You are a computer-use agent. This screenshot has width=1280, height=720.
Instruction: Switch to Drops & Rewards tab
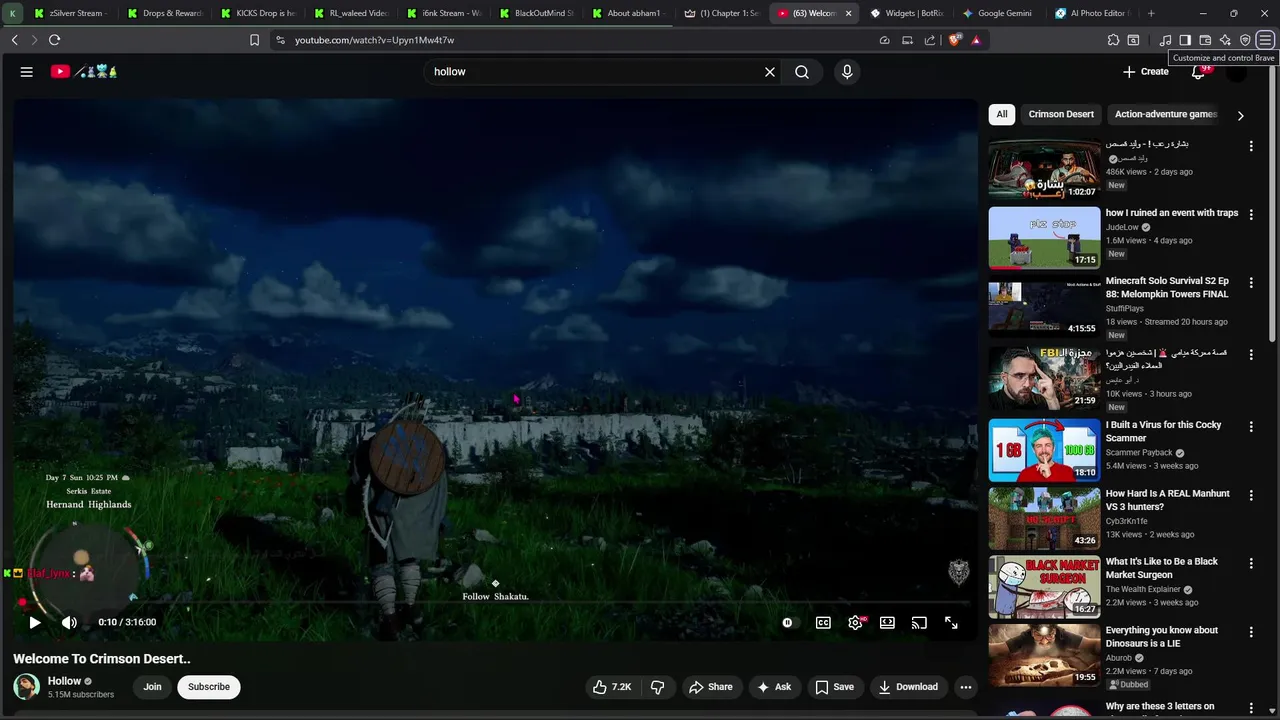click(x=163, y=13)
